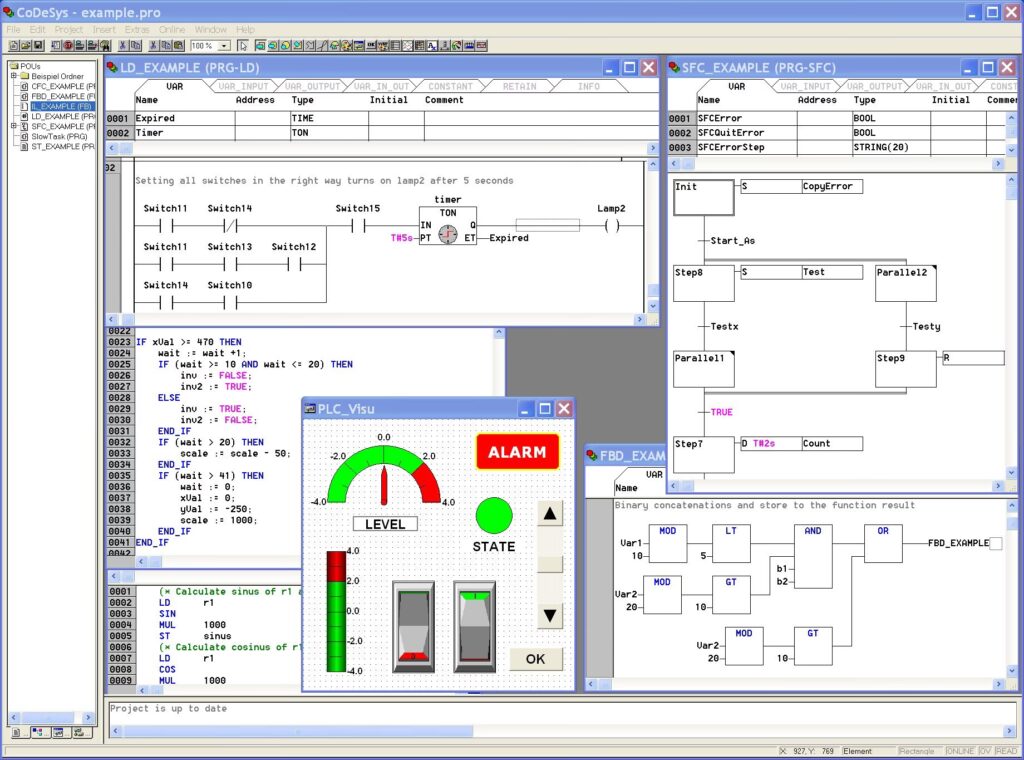Click the red stop toolbar icon
The width and height of the screenshot is (1024, 760).
67,45
